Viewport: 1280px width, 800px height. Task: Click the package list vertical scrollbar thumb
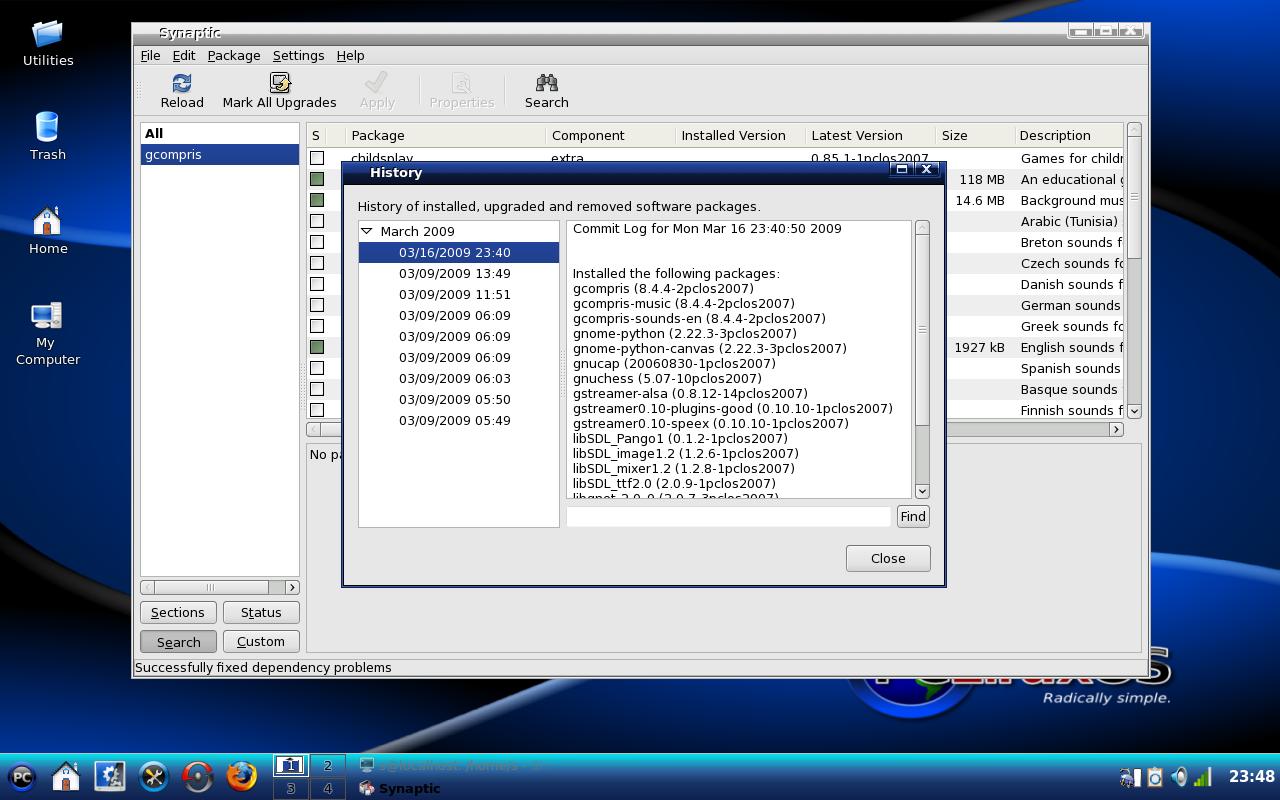tap(1134, 199)
